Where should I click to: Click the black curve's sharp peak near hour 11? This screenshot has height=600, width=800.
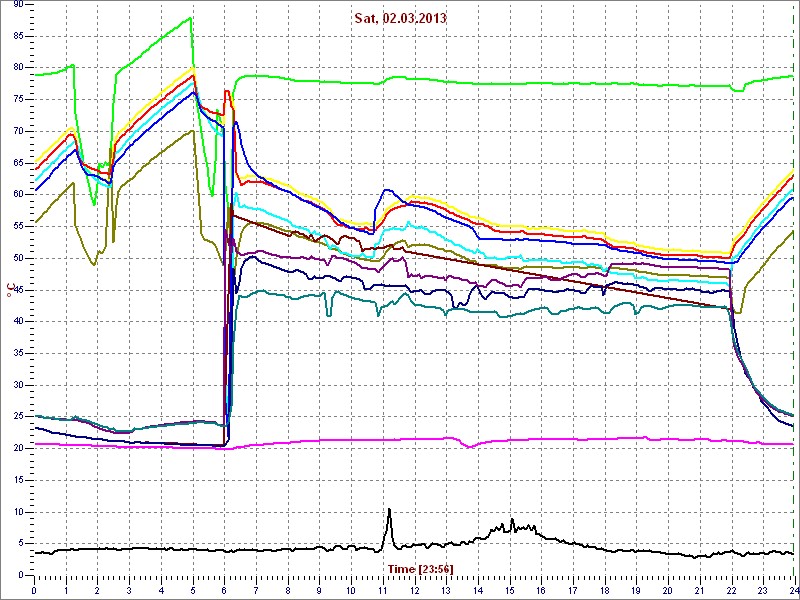tap(389, 509)
